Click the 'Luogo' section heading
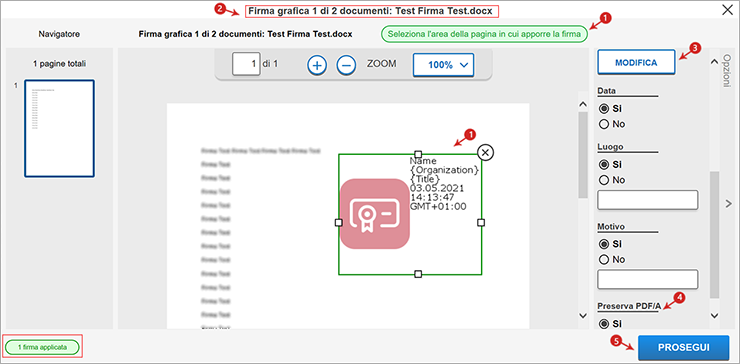 (610, 146)
